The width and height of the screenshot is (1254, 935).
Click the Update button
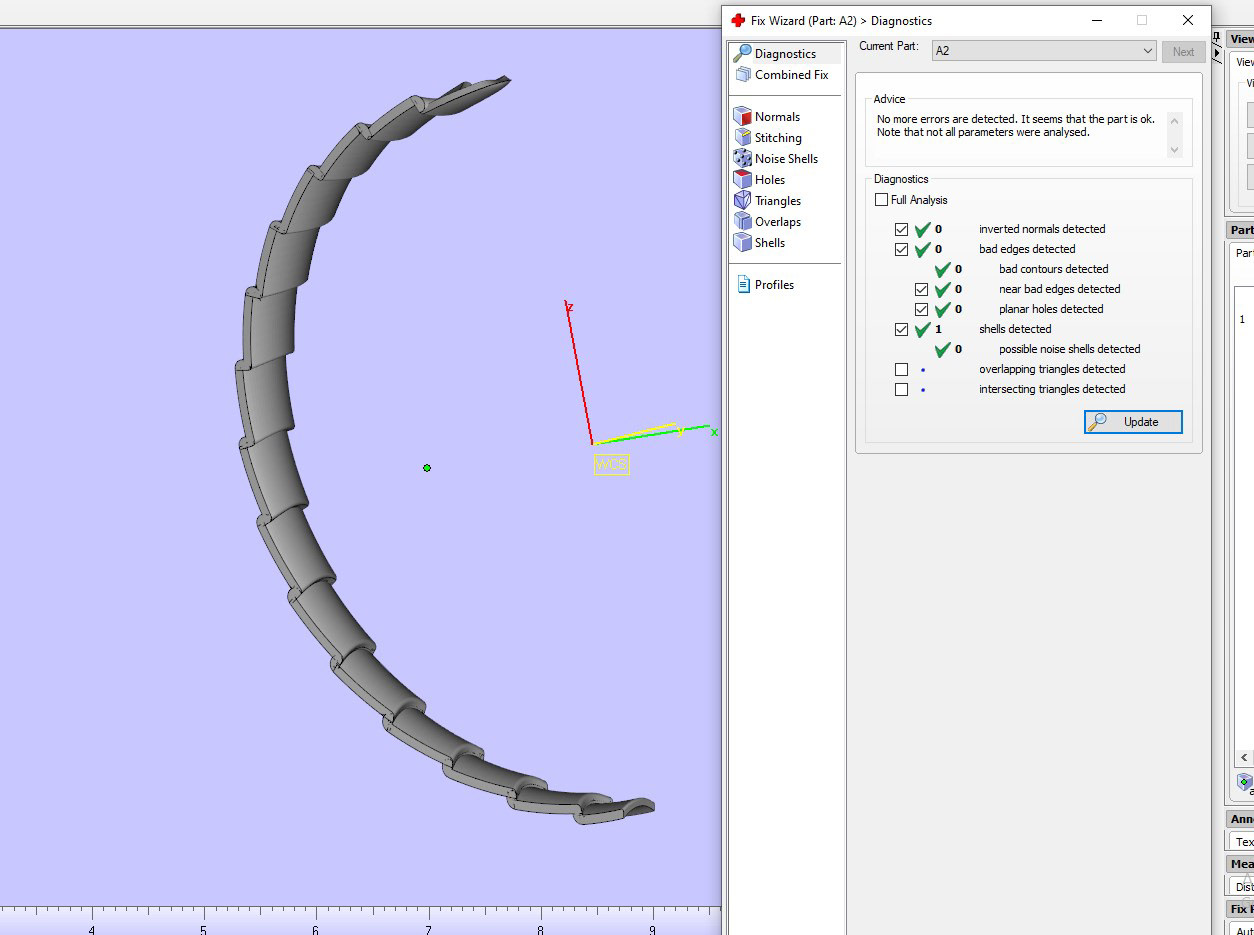coord(1133,422)
